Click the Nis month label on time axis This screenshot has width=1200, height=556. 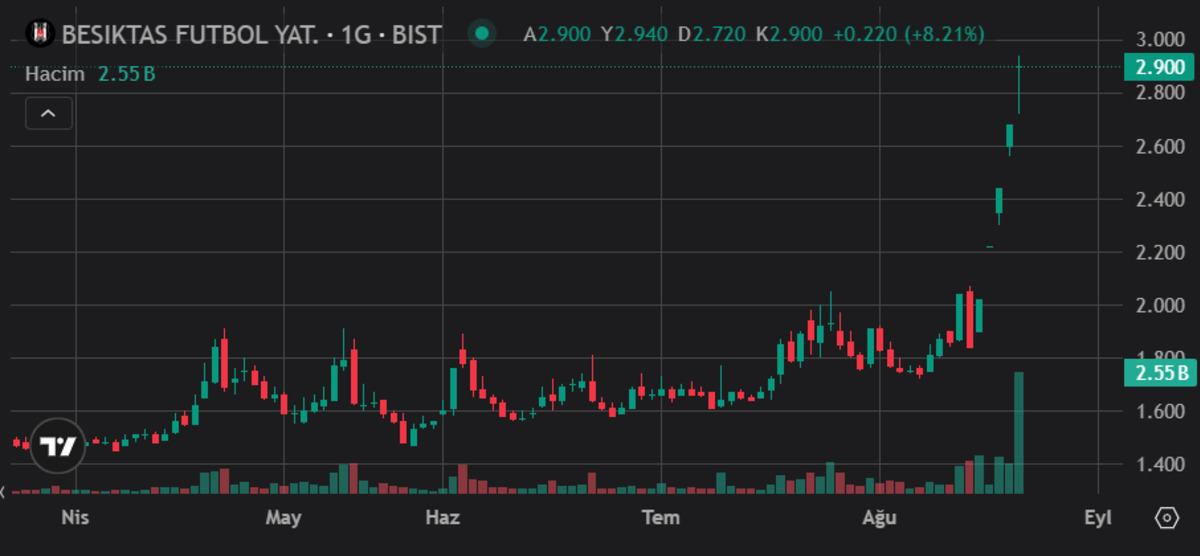75,517
